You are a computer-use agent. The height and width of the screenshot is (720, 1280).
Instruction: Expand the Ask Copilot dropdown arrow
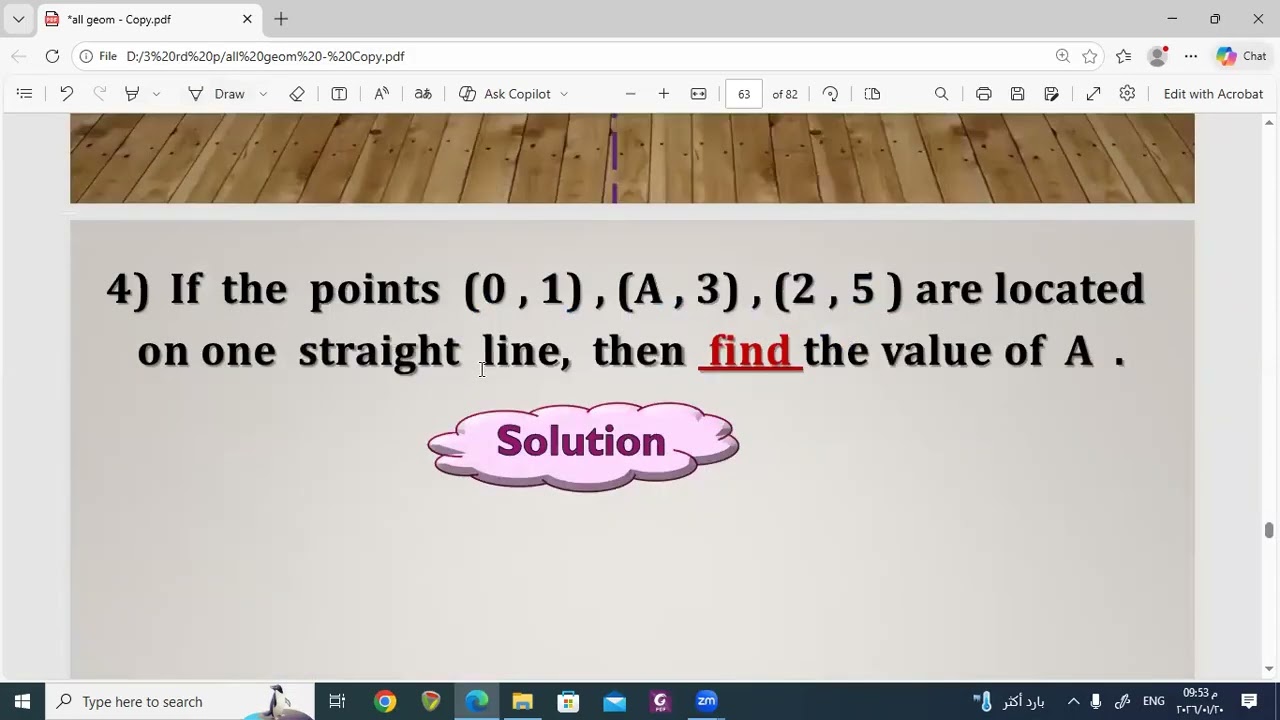point(564,94)
